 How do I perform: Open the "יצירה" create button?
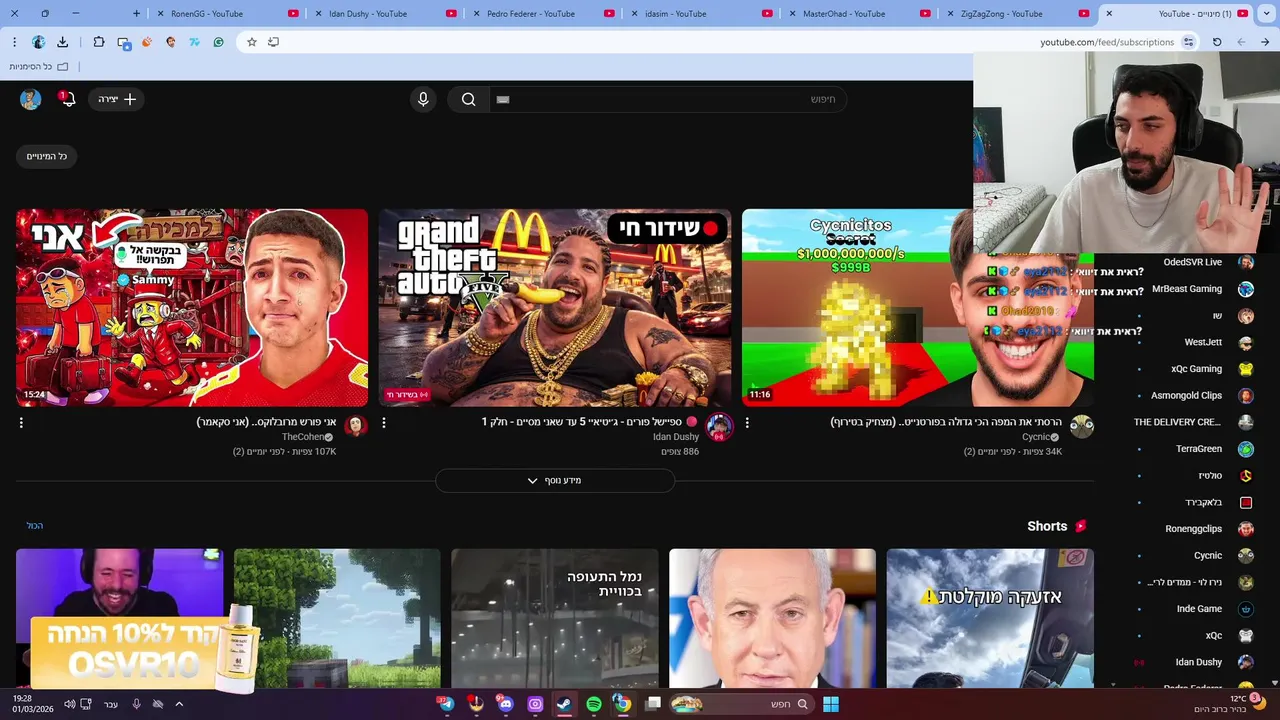coord(117,99)
